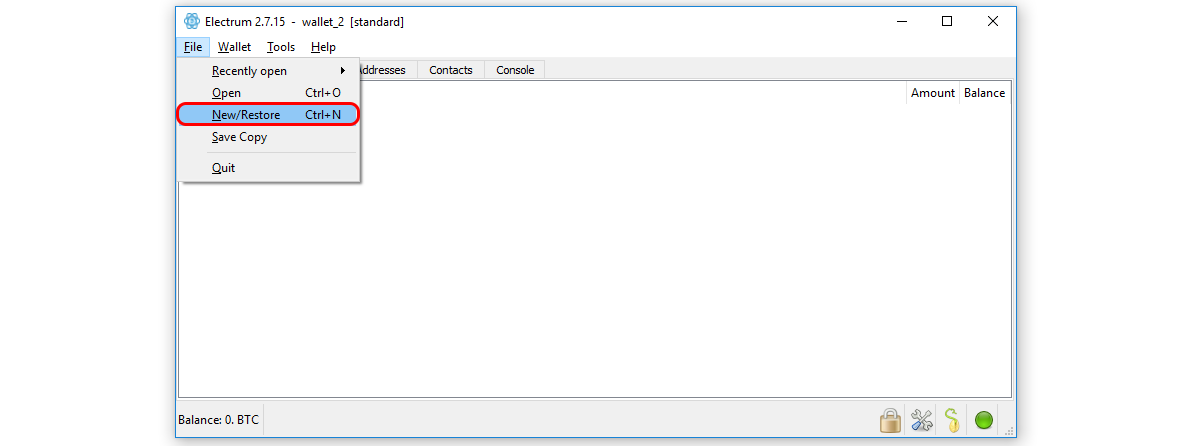Minimize the Electrum window
Screen dimensions: 1200x446
pyautogui.click(x=901, y=21)
